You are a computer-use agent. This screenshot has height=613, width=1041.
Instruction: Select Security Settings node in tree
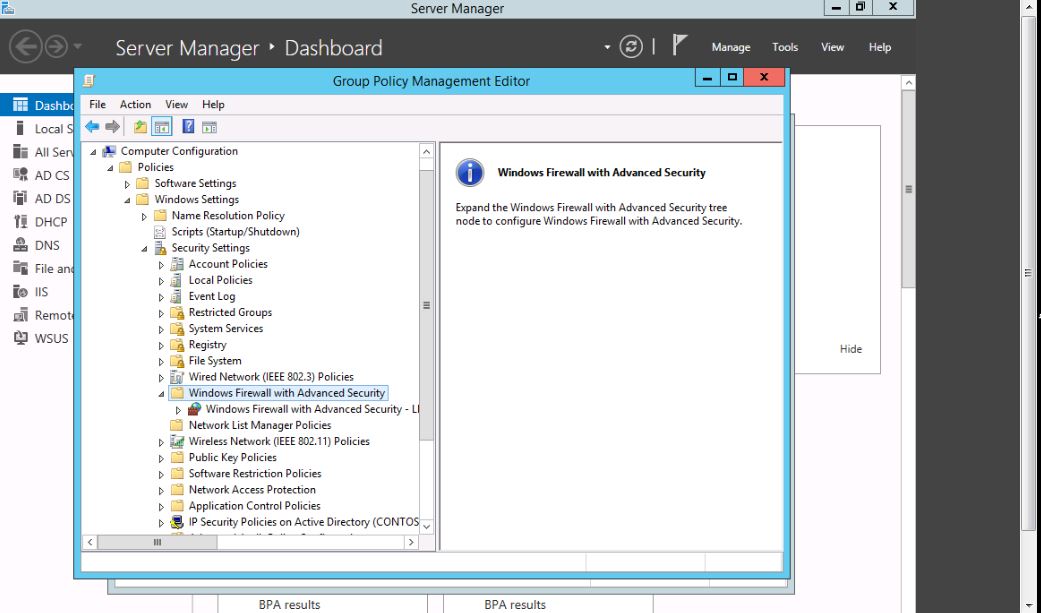pos(210,248)
